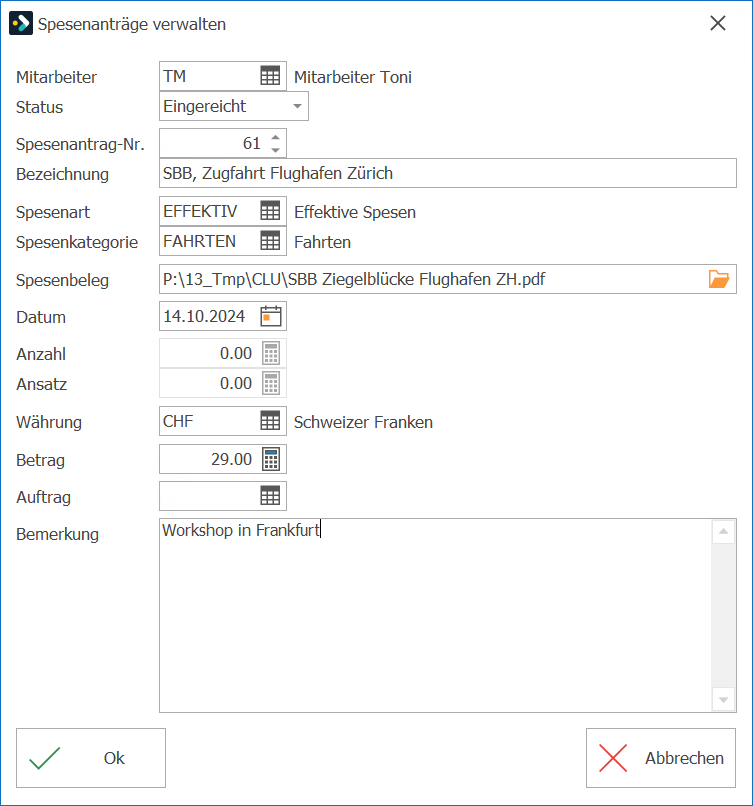753x806 pixels.
Task: Click the application logo in the title bar
Action: pos(21,23)
